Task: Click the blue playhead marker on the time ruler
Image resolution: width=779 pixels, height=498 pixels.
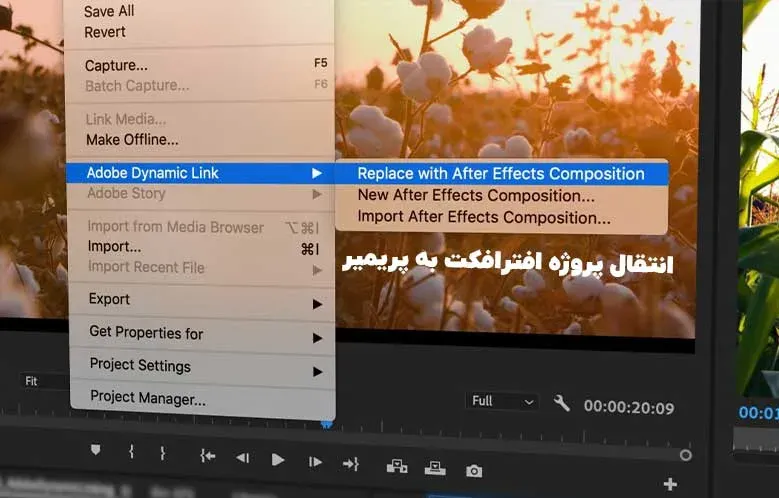Action: (326, 424)
